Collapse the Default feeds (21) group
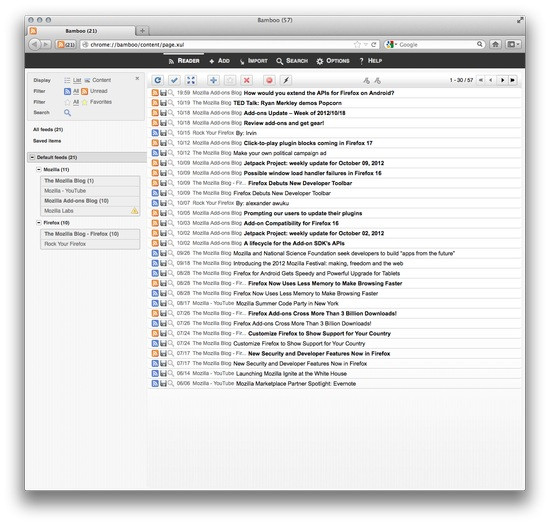 [x=32, y=157]
